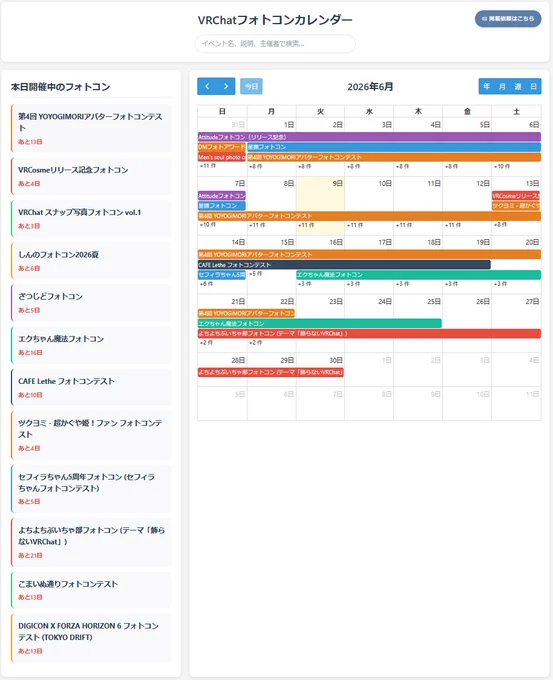Focus the event search input field
553x680 pixels.
point(275,44)
